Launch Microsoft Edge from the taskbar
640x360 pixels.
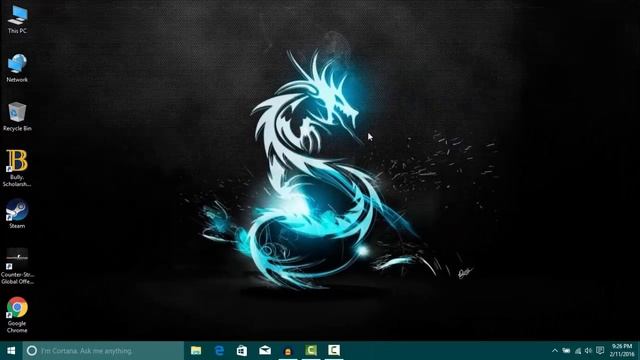pos(219,351)
